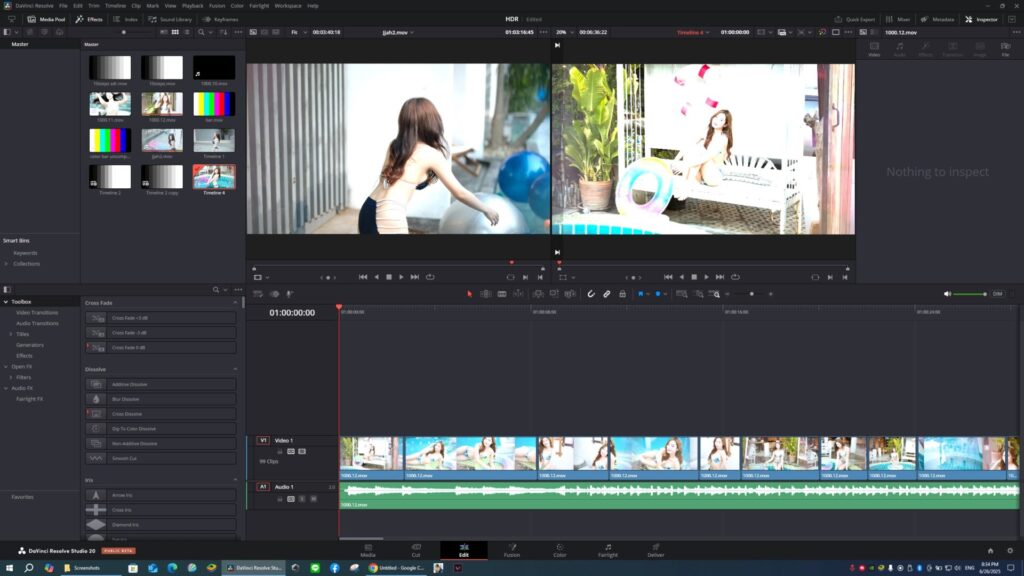This screenshot has height=576, width=1024.
Task: Open the Timeline menu
Action: 116,6
